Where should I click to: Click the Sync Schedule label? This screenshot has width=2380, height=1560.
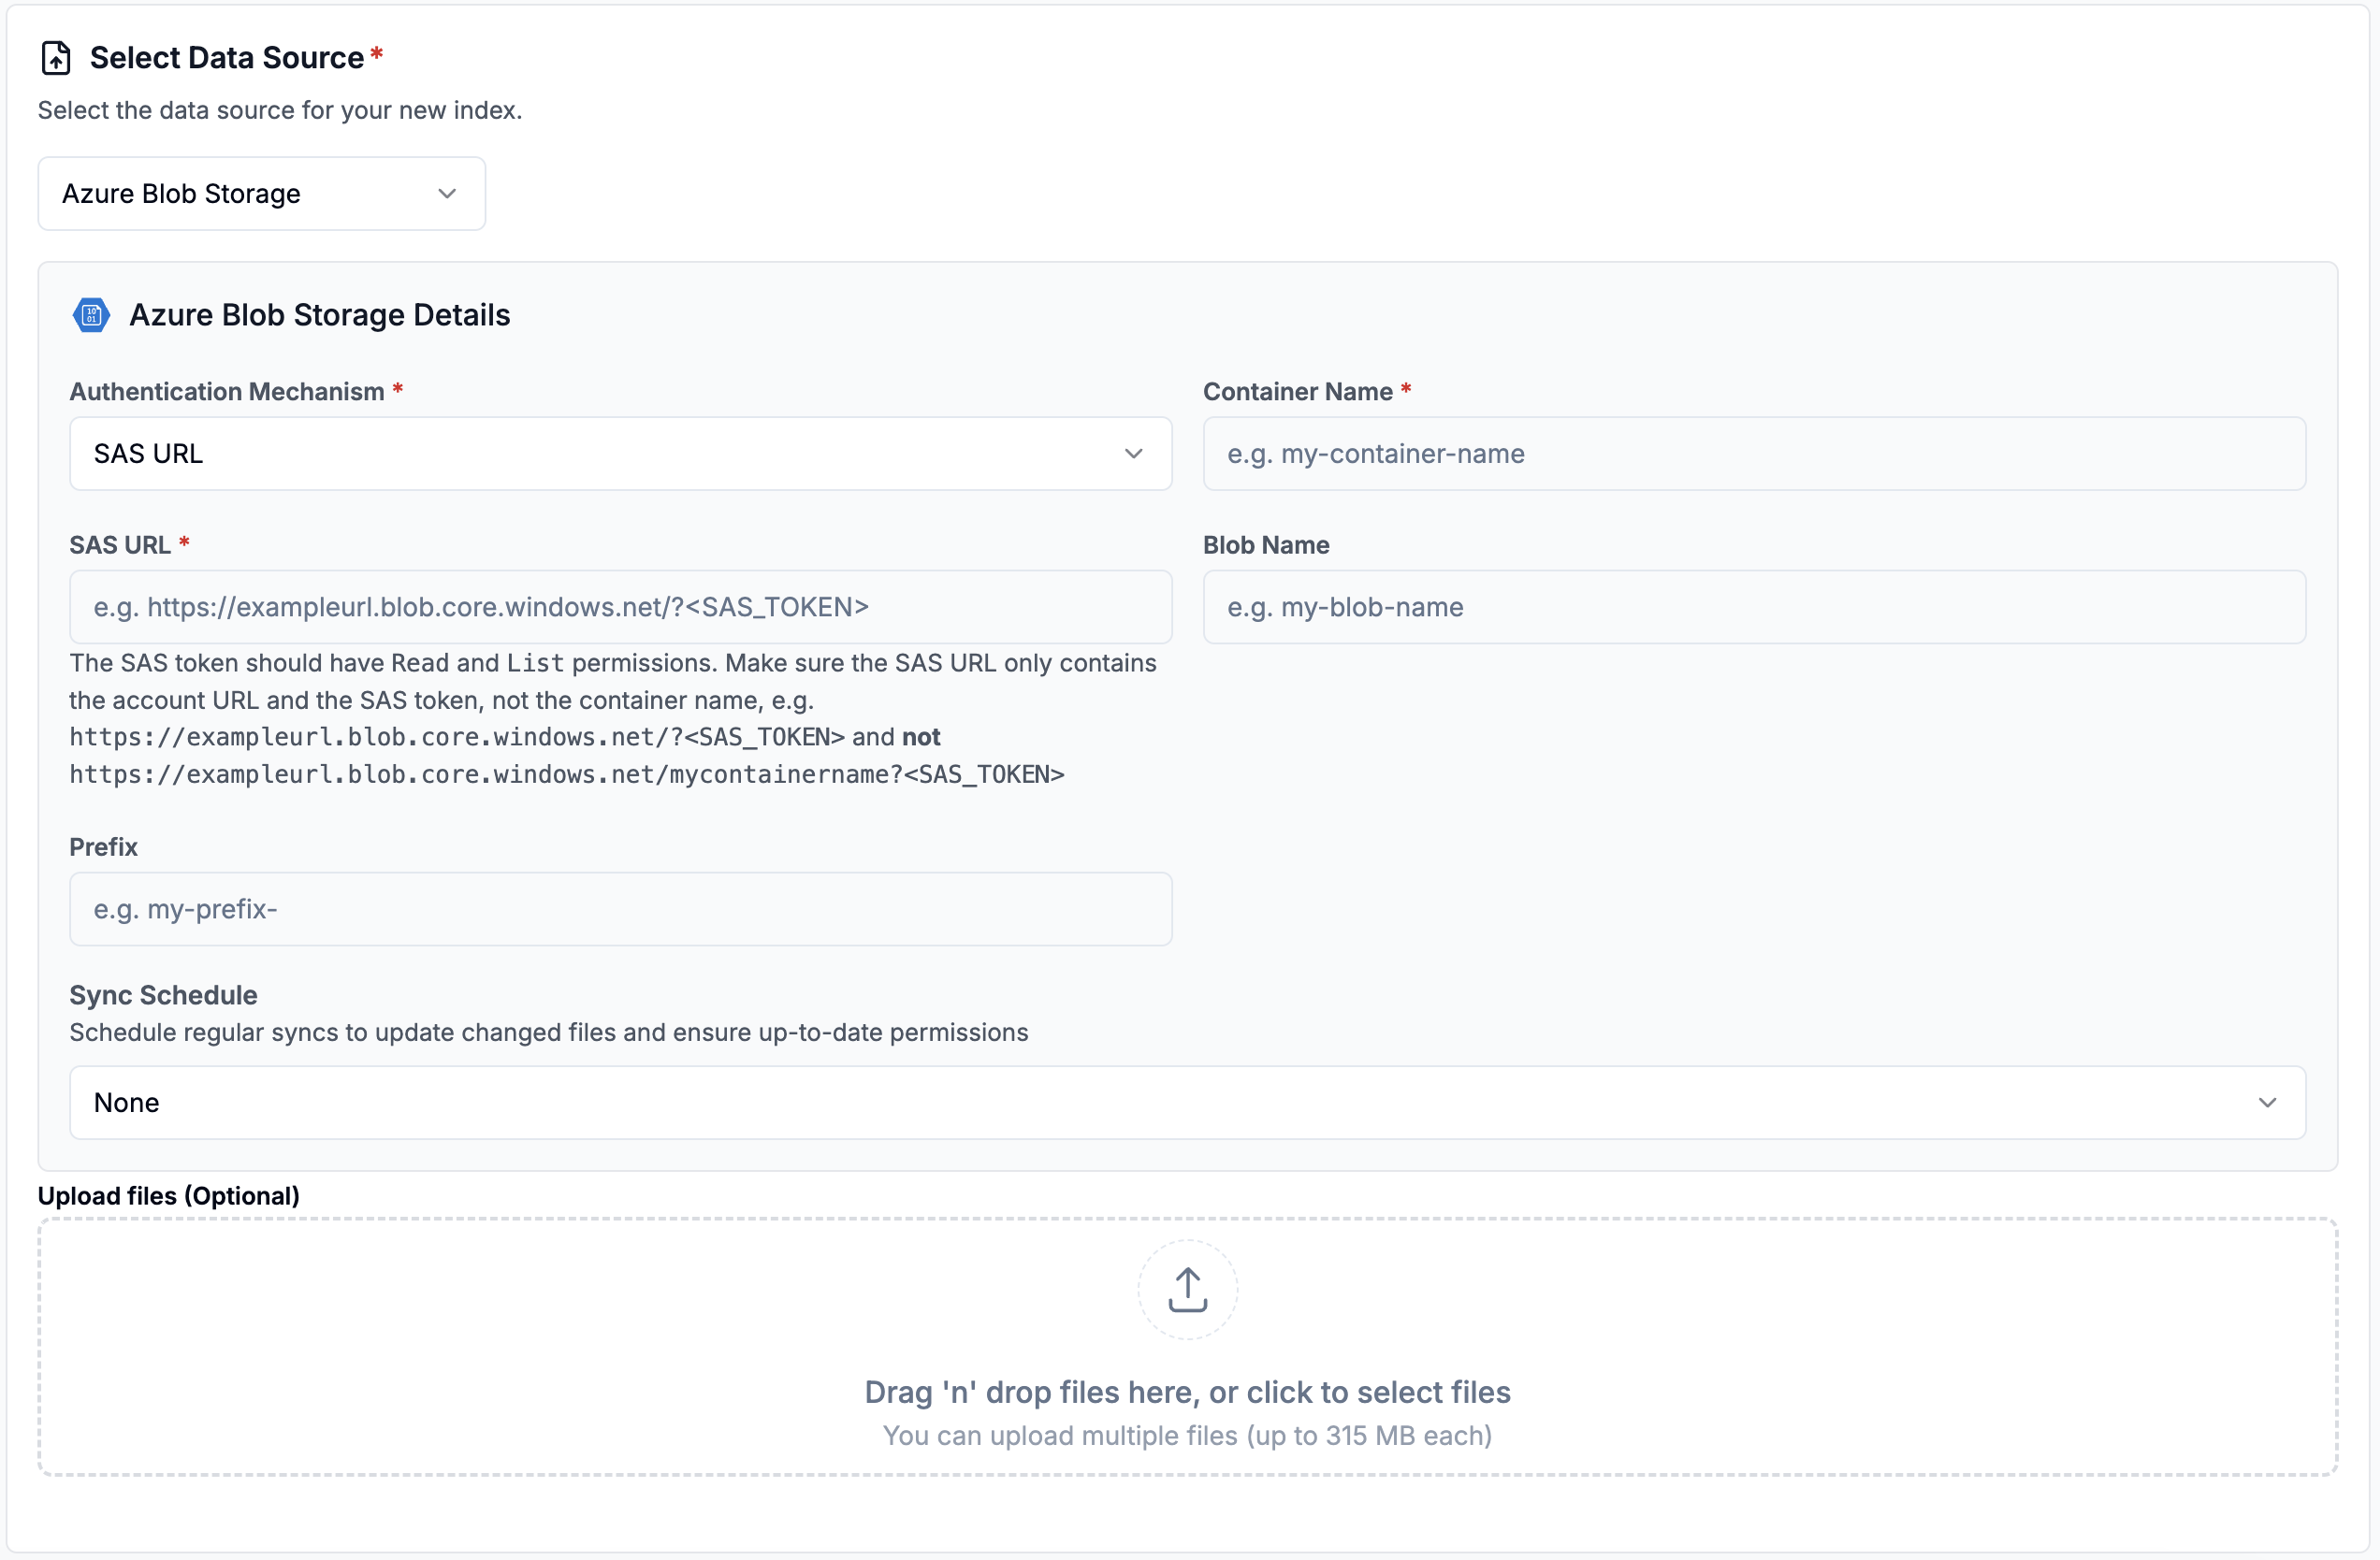[163, 995]
